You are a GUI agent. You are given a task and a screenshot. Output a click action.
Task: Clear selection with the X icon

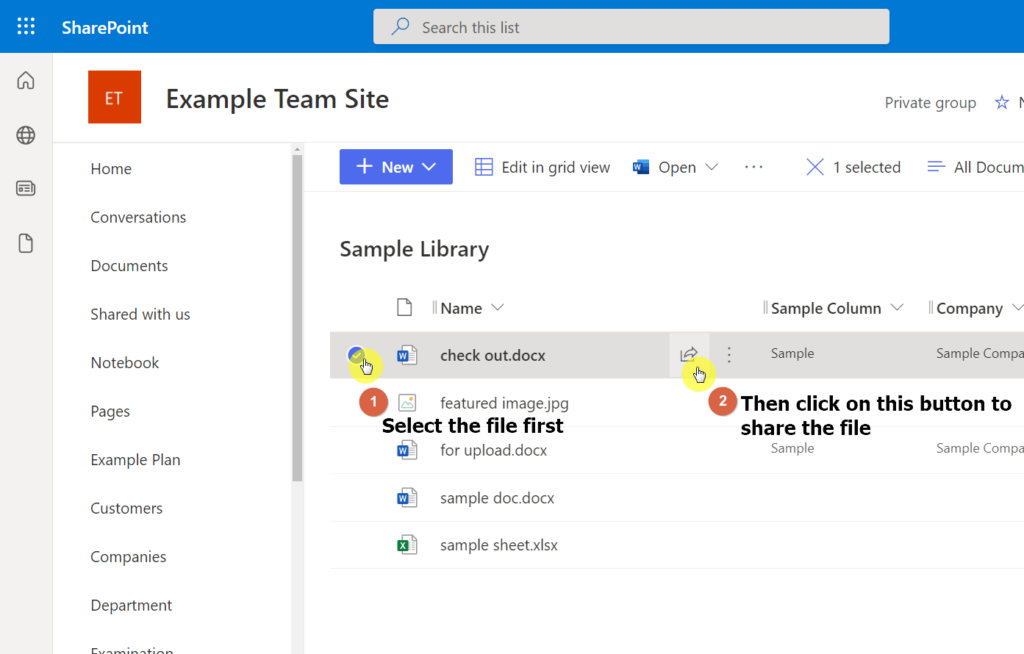(814, 167)
